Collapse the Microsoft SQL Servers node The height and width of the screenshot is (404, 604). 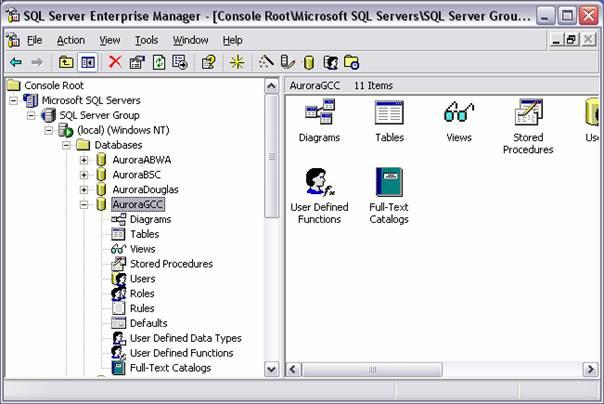tap(13, 101)
